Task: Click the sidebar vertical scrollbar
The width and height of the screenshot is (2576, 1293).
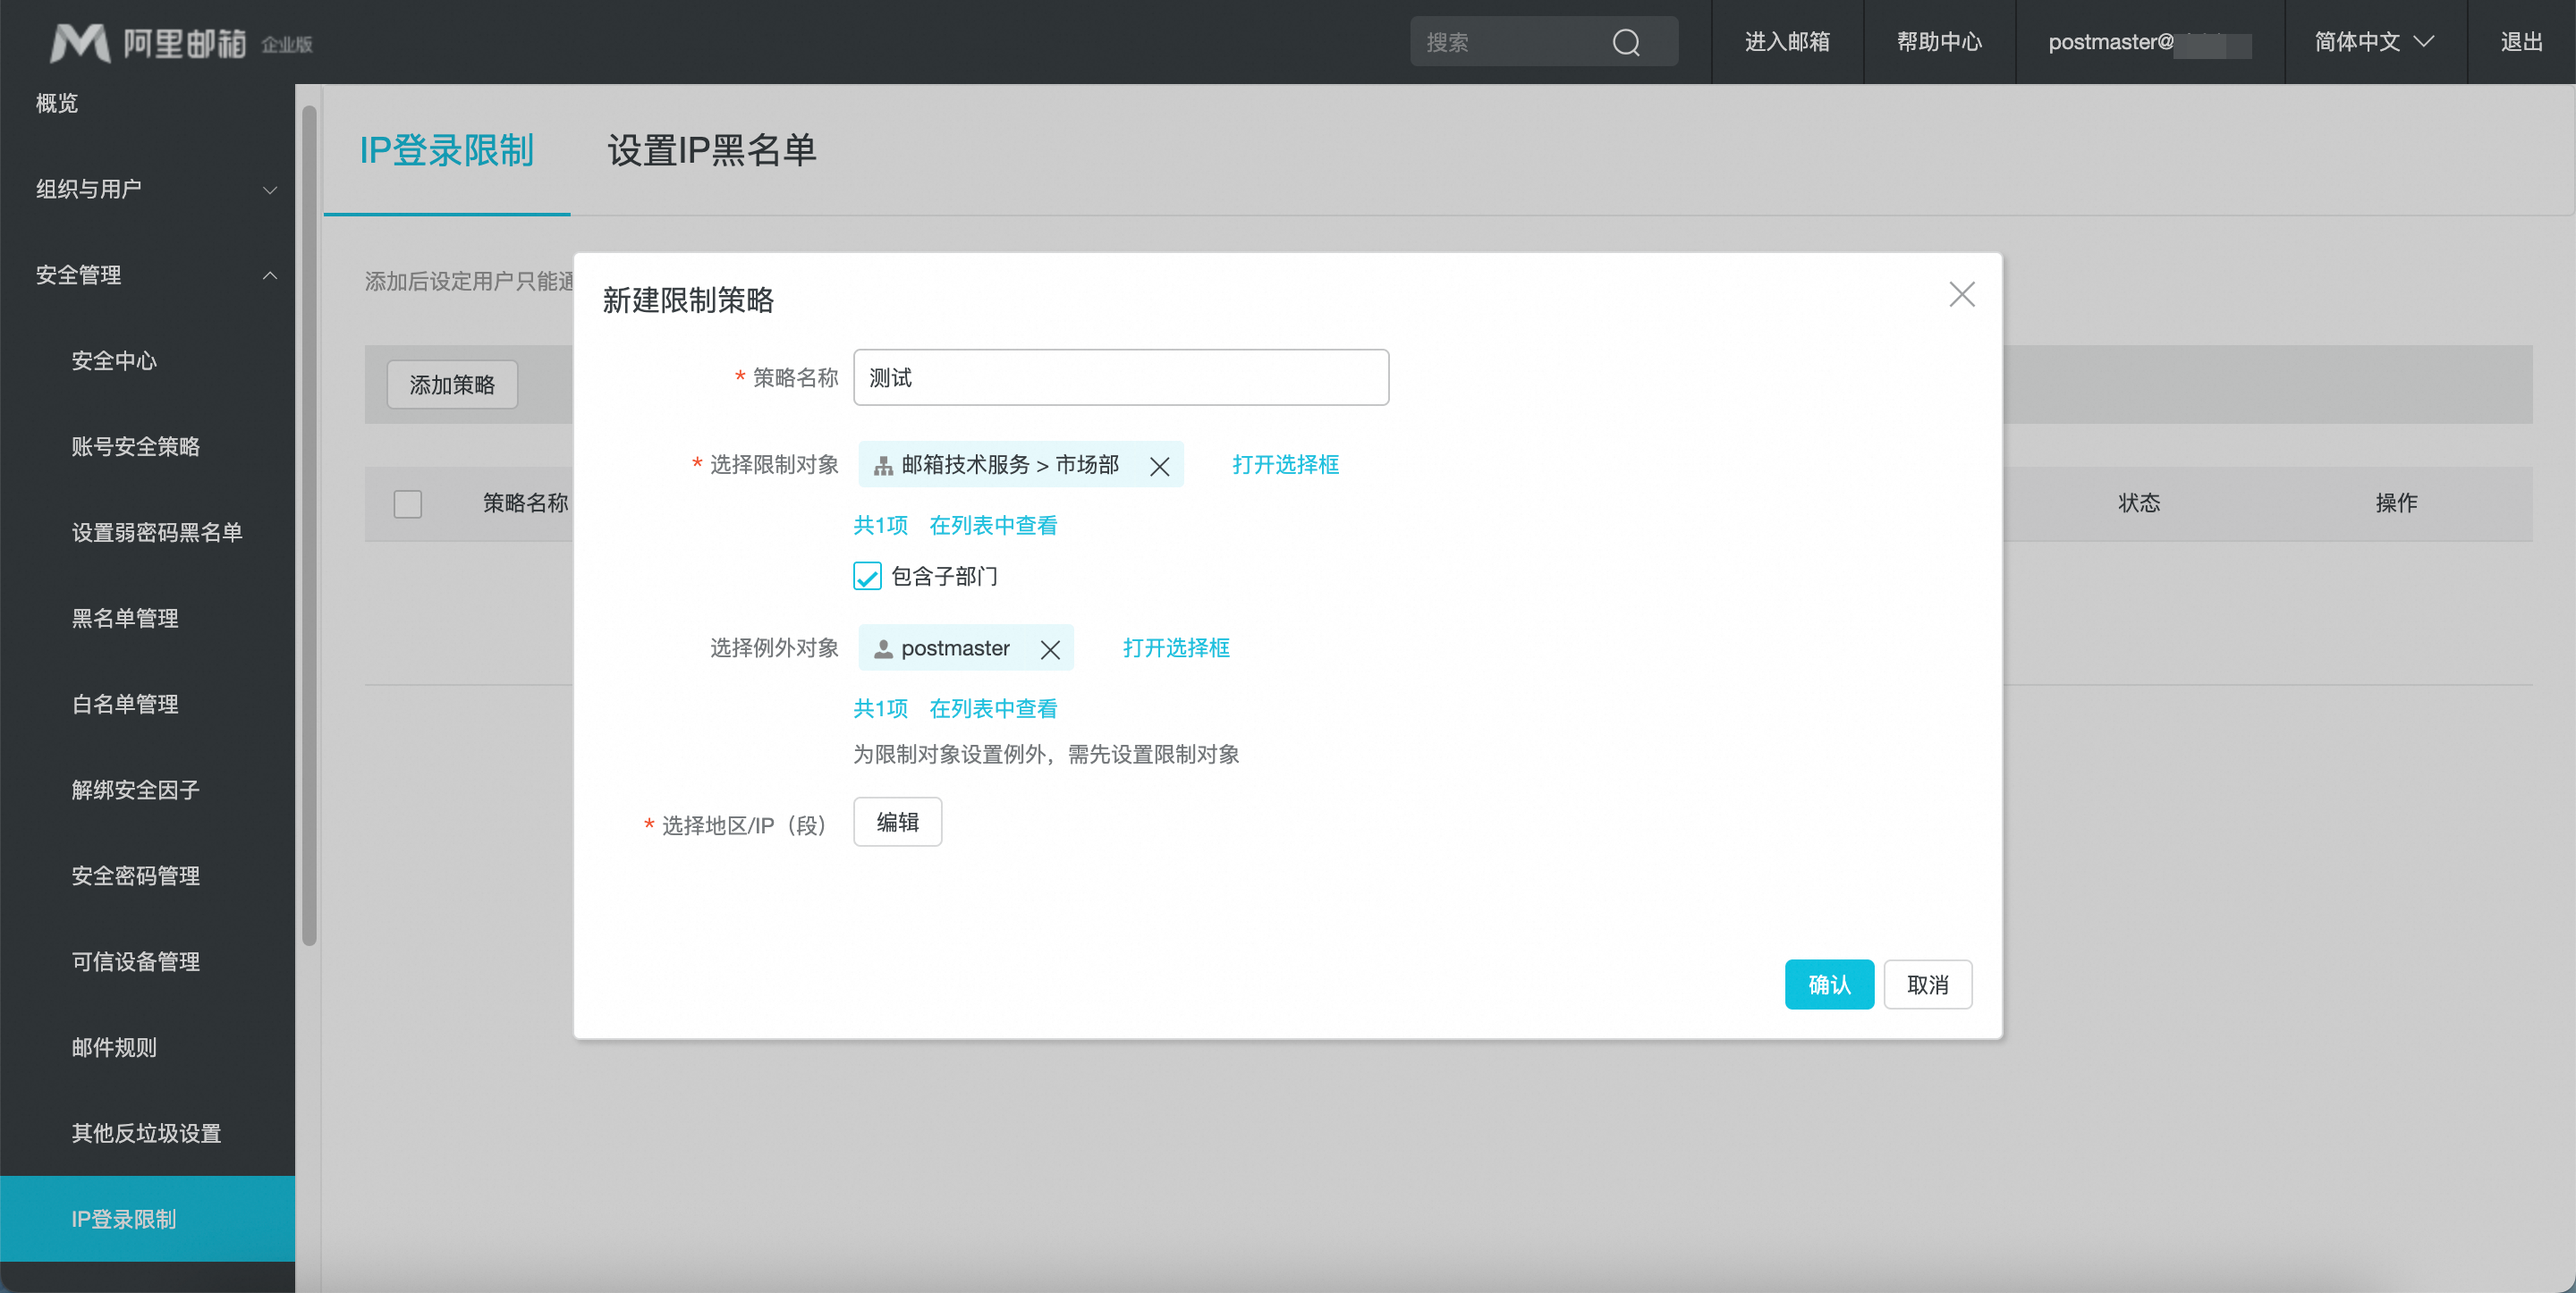Action: pos(309,525)
